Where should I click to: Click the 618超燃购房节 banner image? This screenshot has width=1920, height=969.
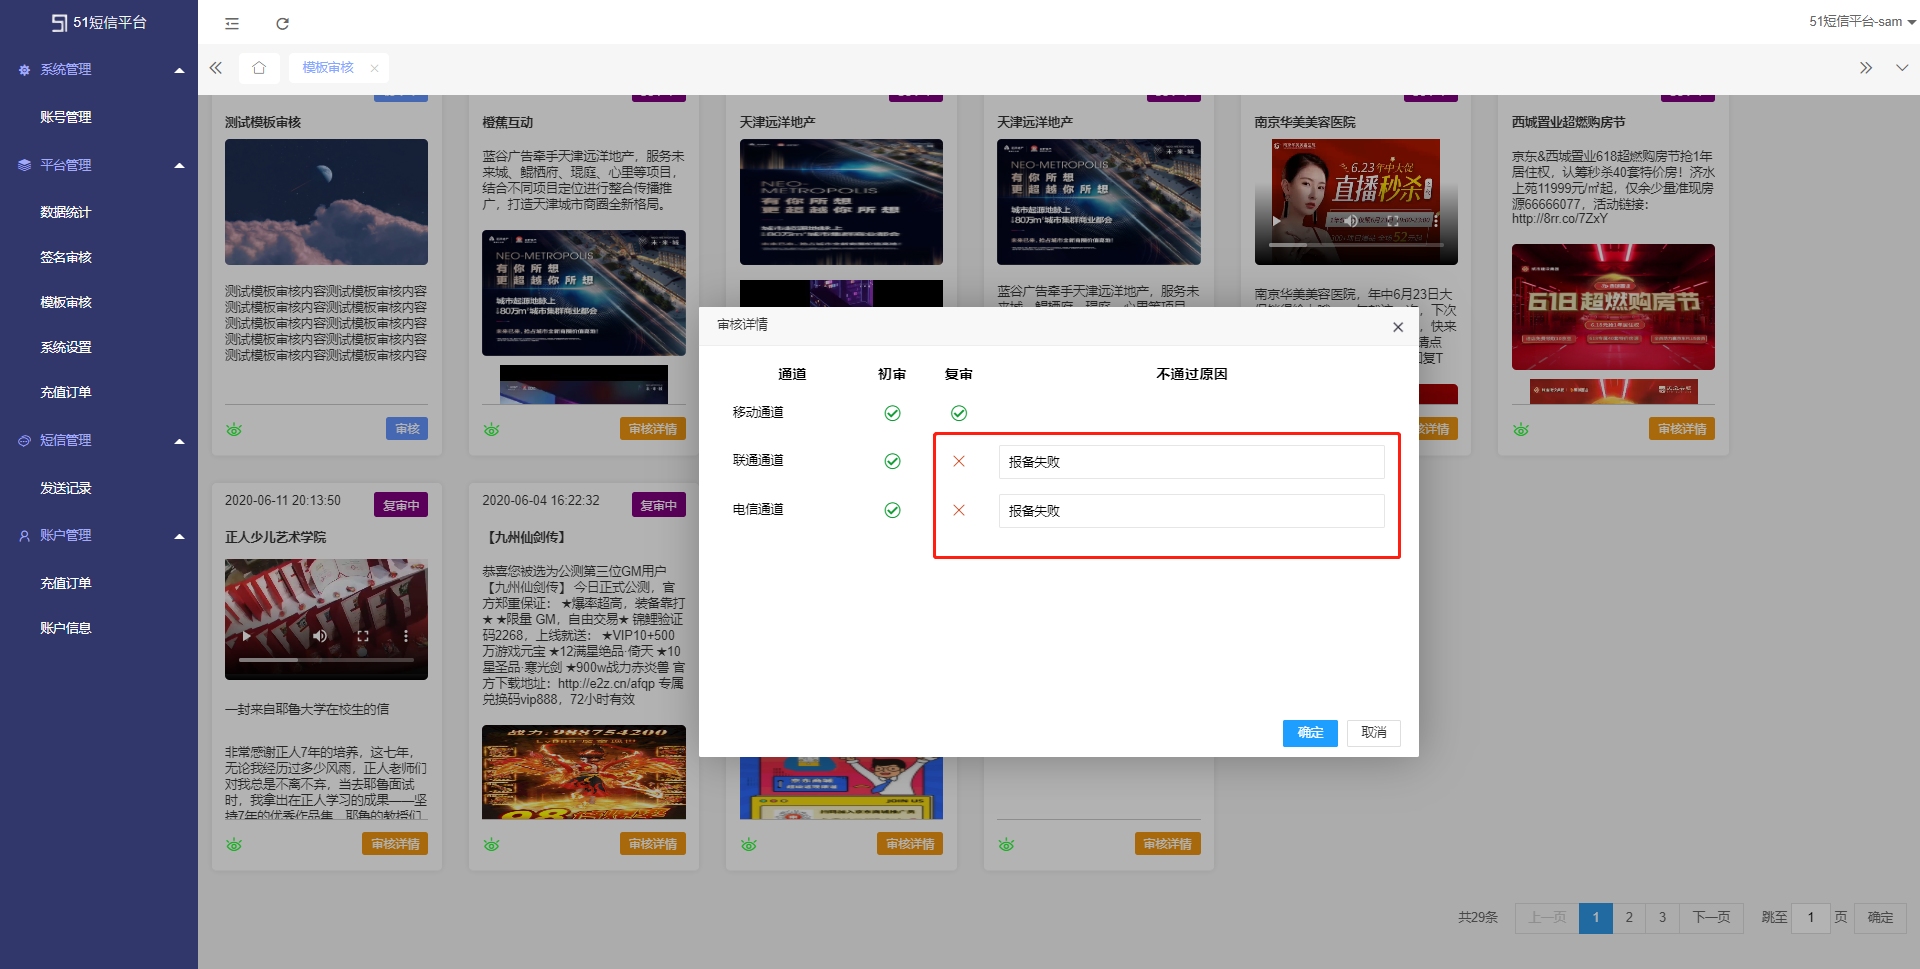1613,307
